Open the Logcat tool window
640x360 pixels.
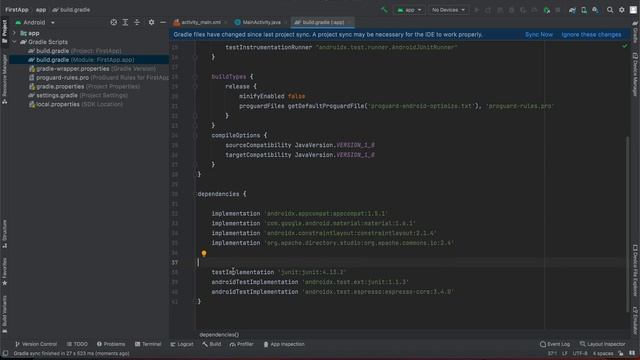[x=182, y=344]
